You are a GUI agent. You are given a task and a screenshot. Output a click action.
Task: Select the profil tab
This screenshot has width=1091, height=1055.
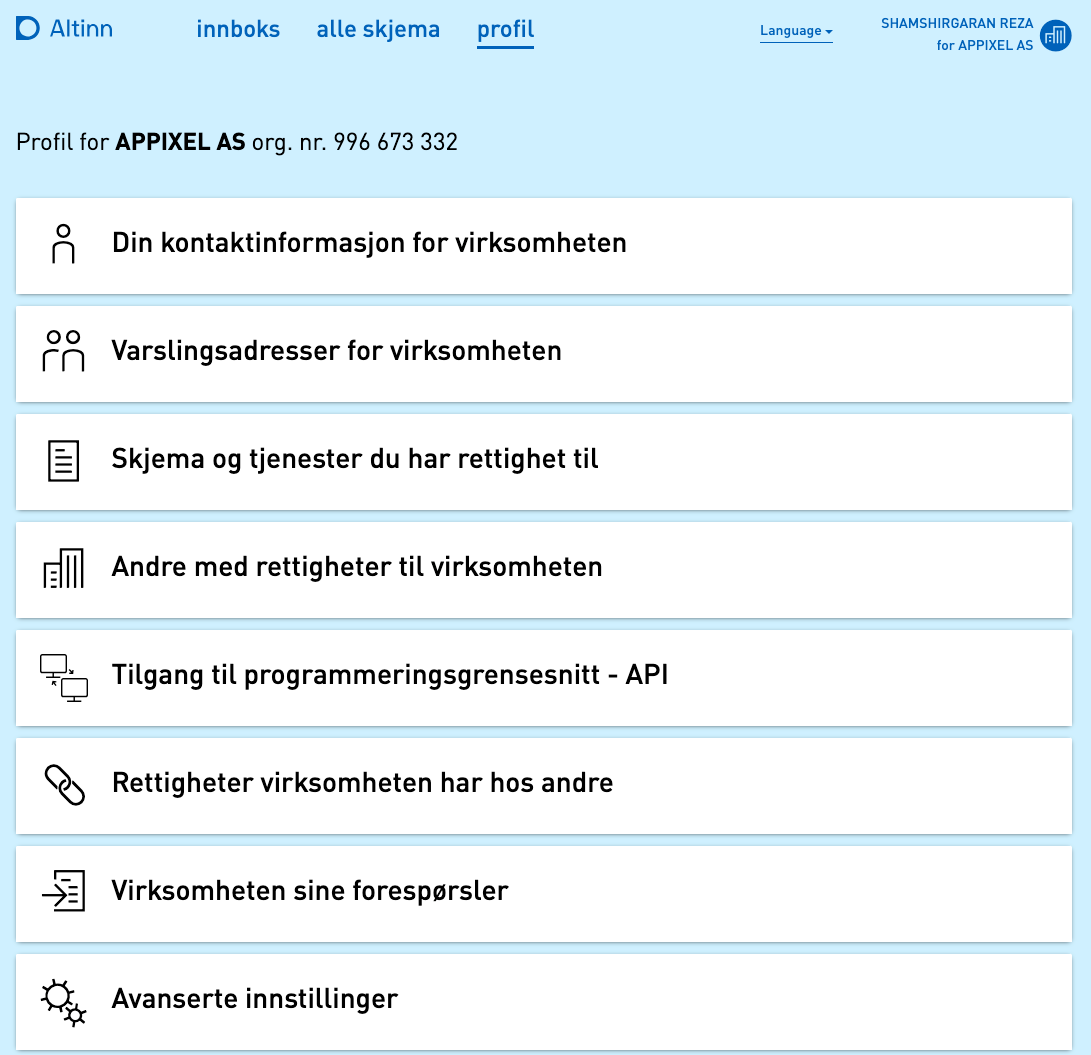coord(505,30)
